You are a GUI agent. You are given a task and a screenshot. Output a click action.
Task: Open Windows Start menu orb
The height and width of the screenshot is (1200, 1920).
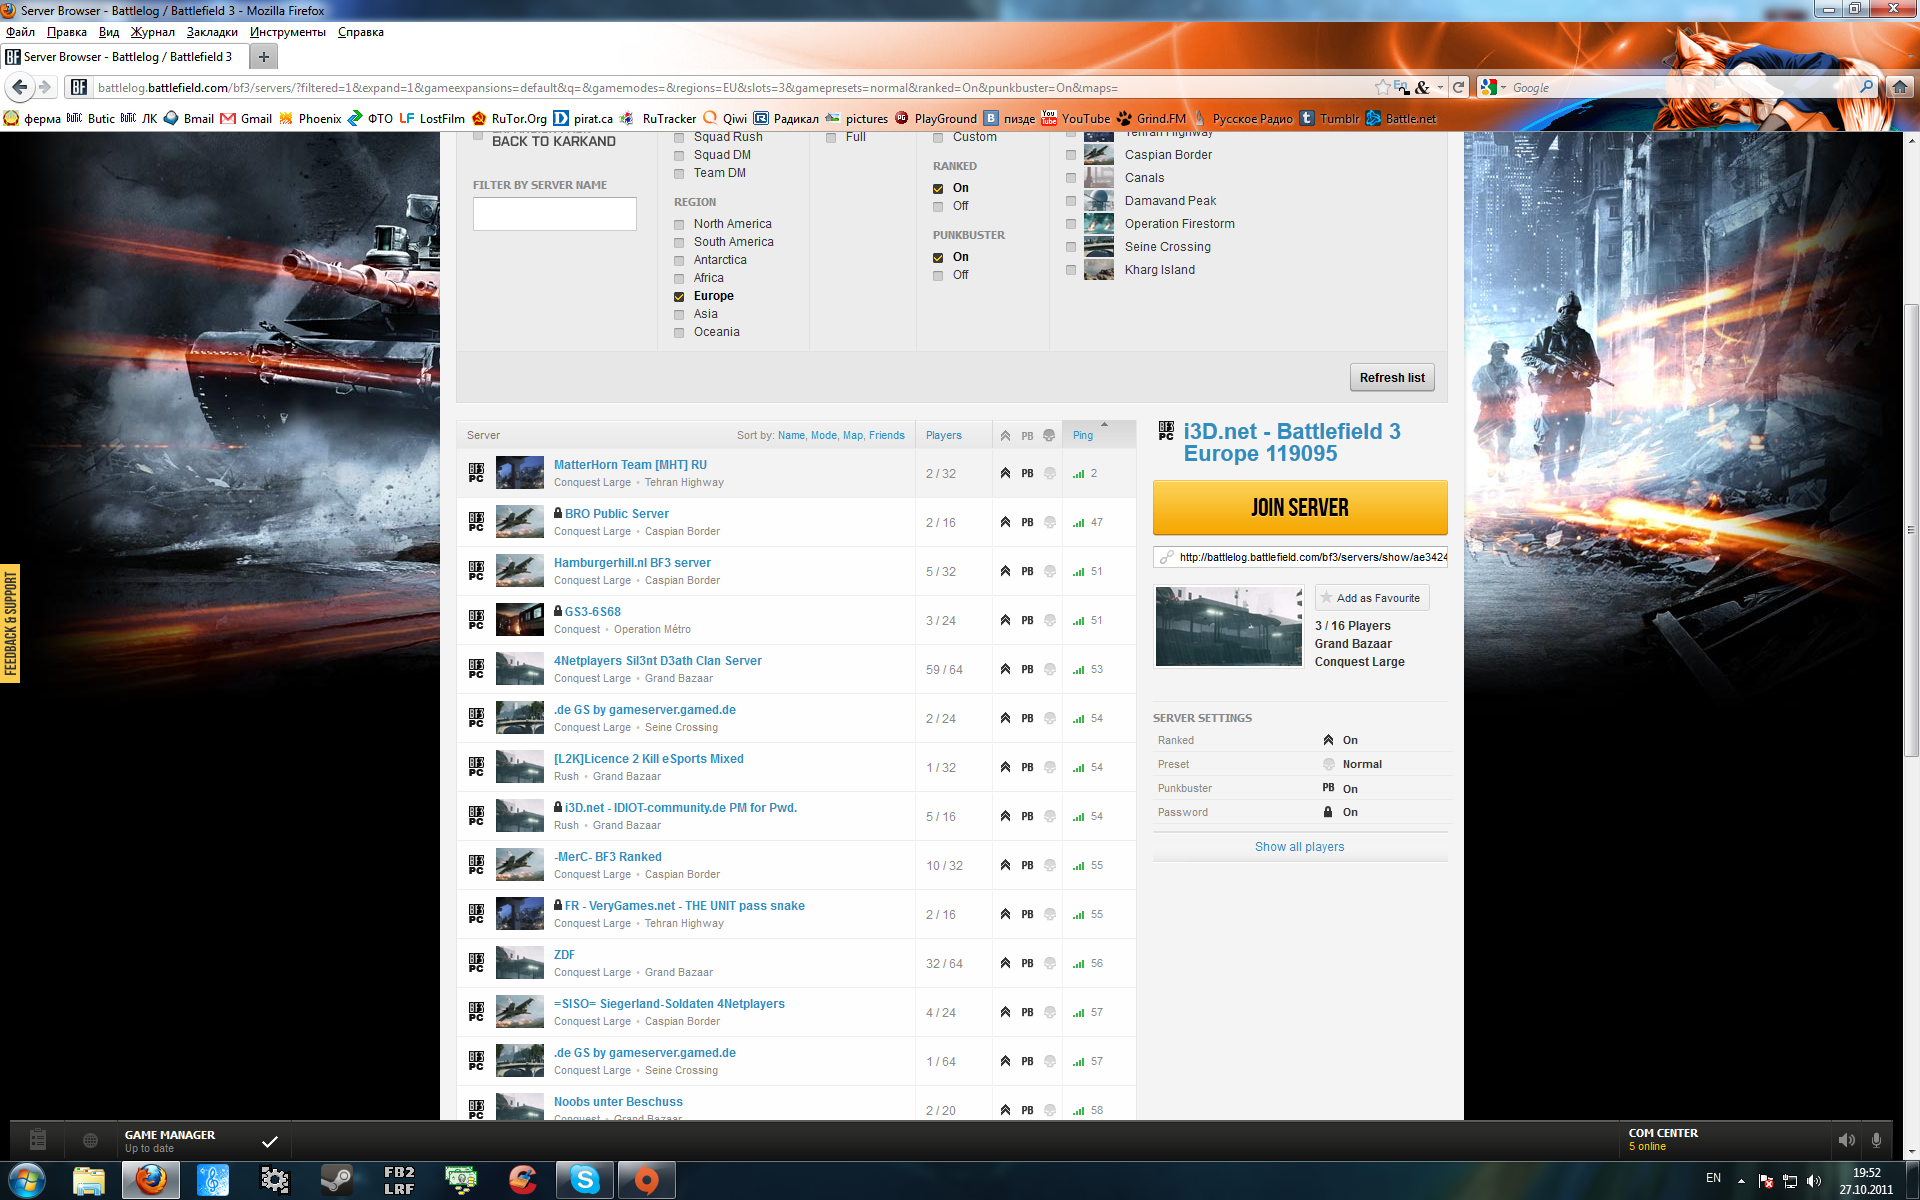27,1180
